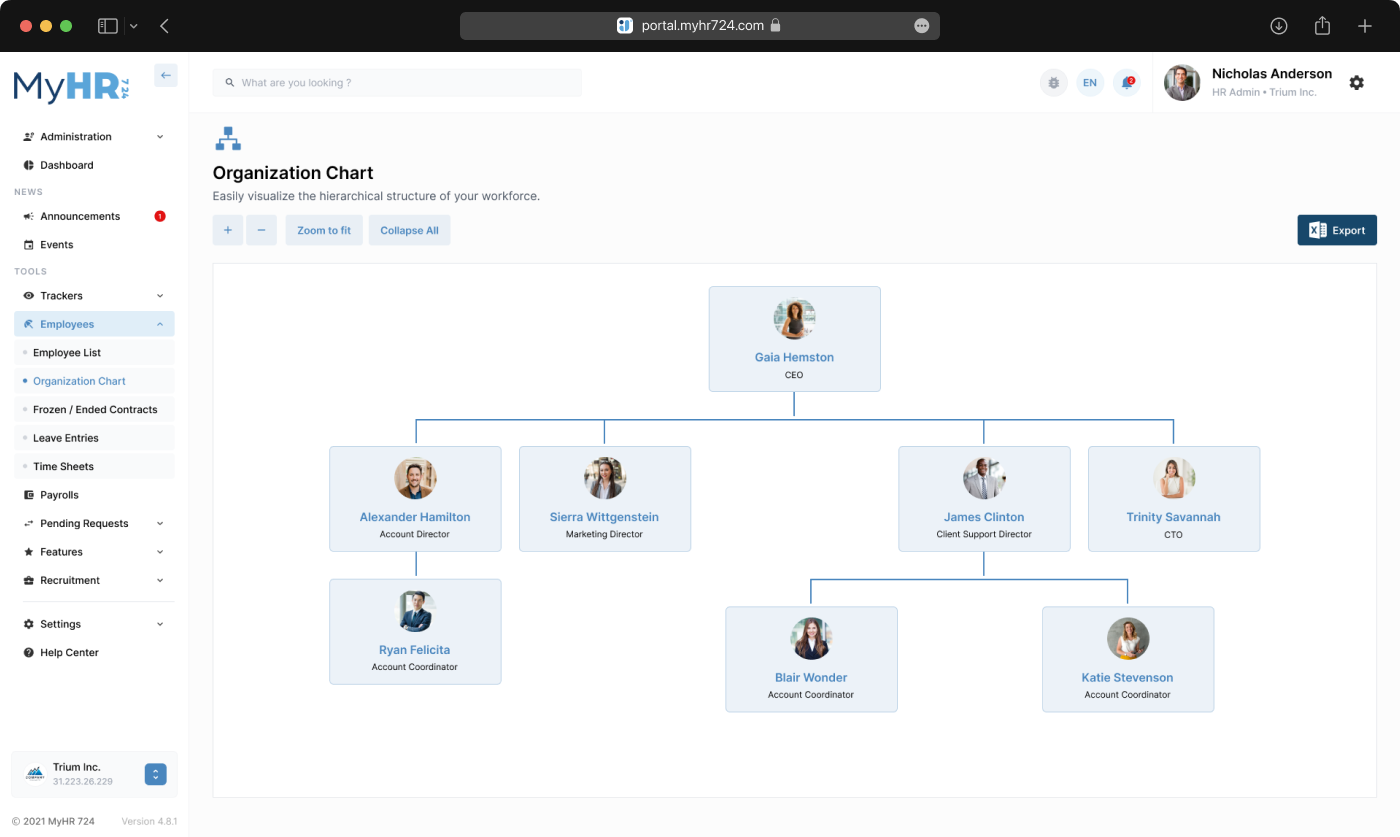This screenshot has height=837, width=1400.
Task: Select Organization Chart menu item
Action: click(94, 381)
